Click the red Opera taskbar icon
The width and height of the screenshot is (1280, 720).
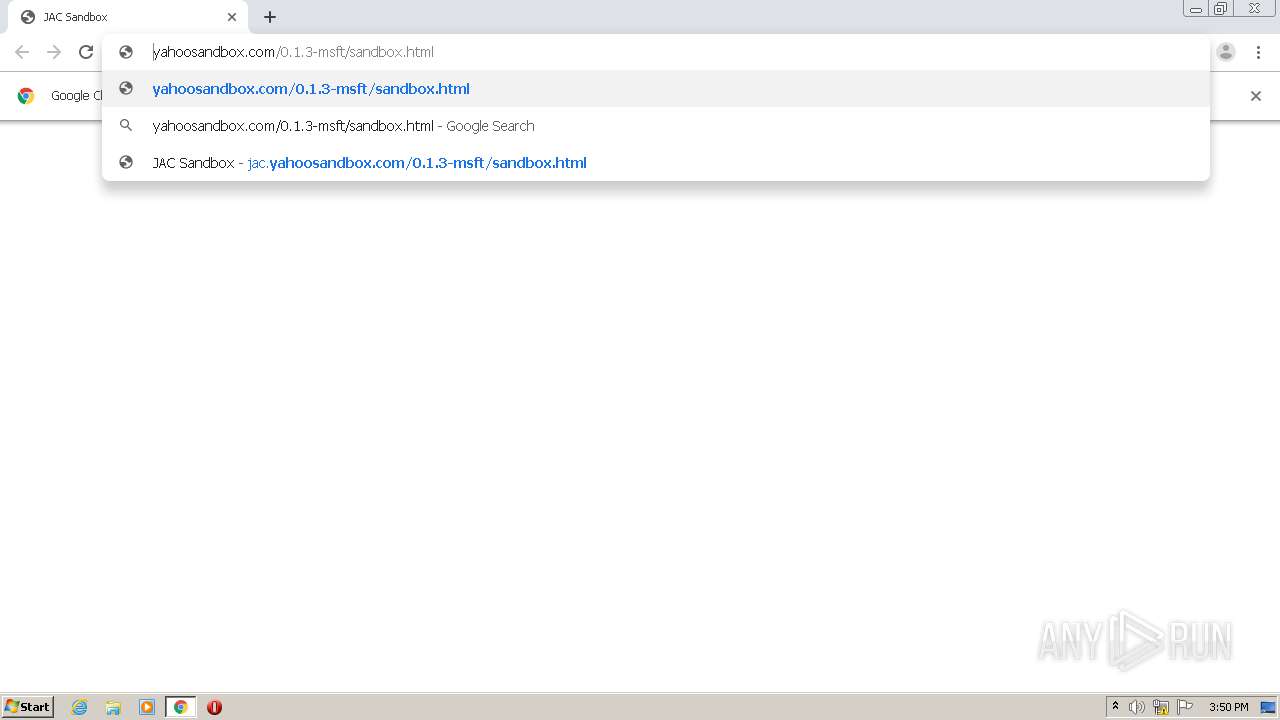point(214,707)
